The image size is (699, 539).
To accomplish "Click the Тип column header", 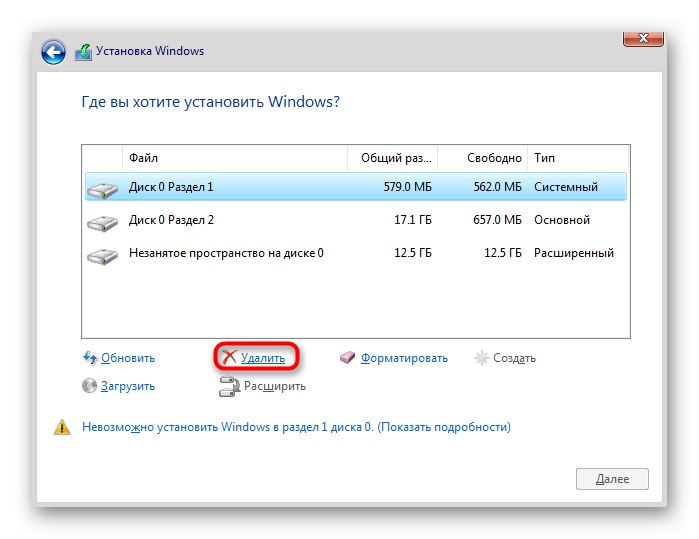I will coord(578,158).
